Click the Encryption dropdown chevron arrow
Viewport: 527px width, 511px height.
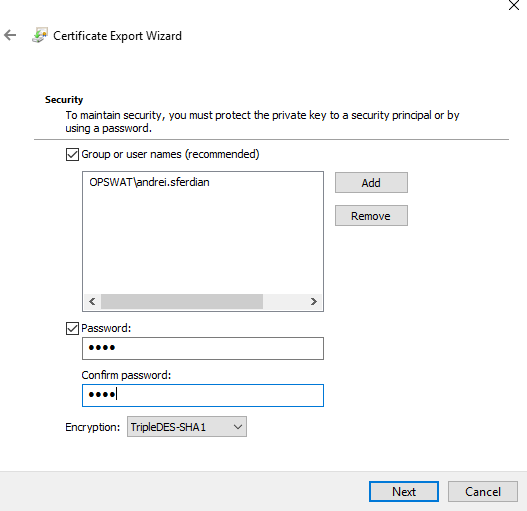click(238, 427)
